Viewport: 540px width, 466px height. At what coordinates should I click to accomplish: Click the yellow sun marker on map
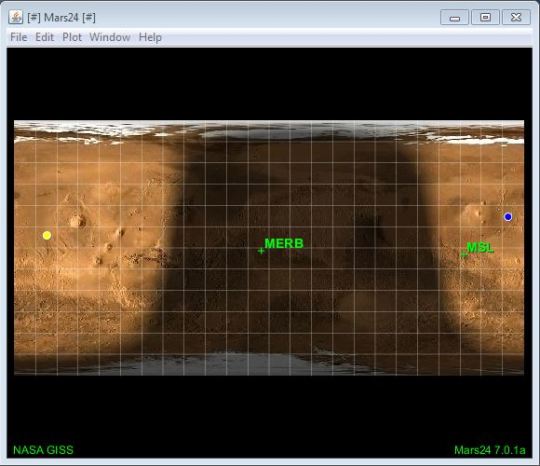tap(47, 235)
